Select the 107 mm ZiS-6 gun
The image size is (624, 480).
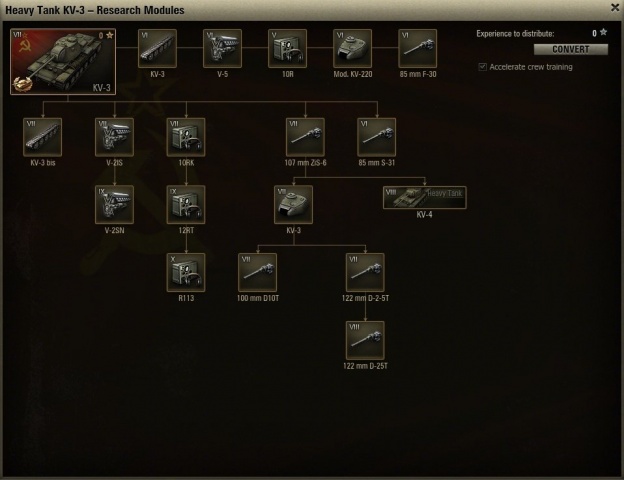(x=305, y=137)
